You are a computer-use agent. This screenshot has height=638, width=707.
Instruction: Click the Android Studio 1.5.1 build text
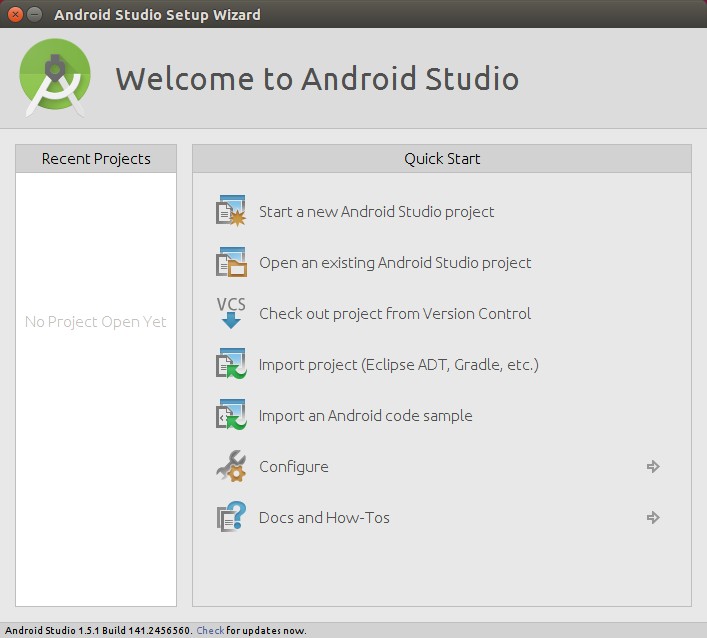(99, 630)
